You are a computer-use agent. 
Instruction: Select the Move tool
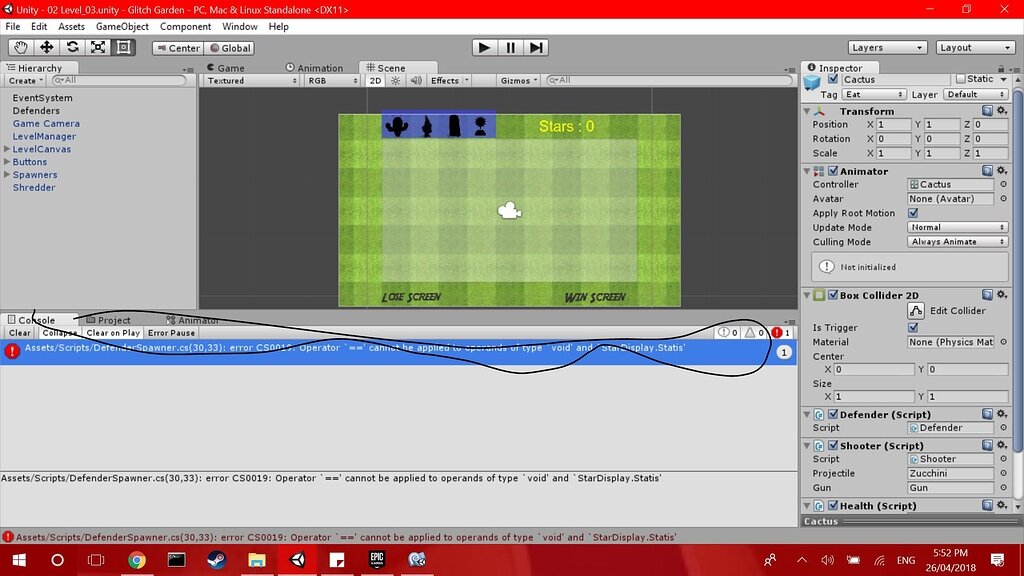click(46, 47)
